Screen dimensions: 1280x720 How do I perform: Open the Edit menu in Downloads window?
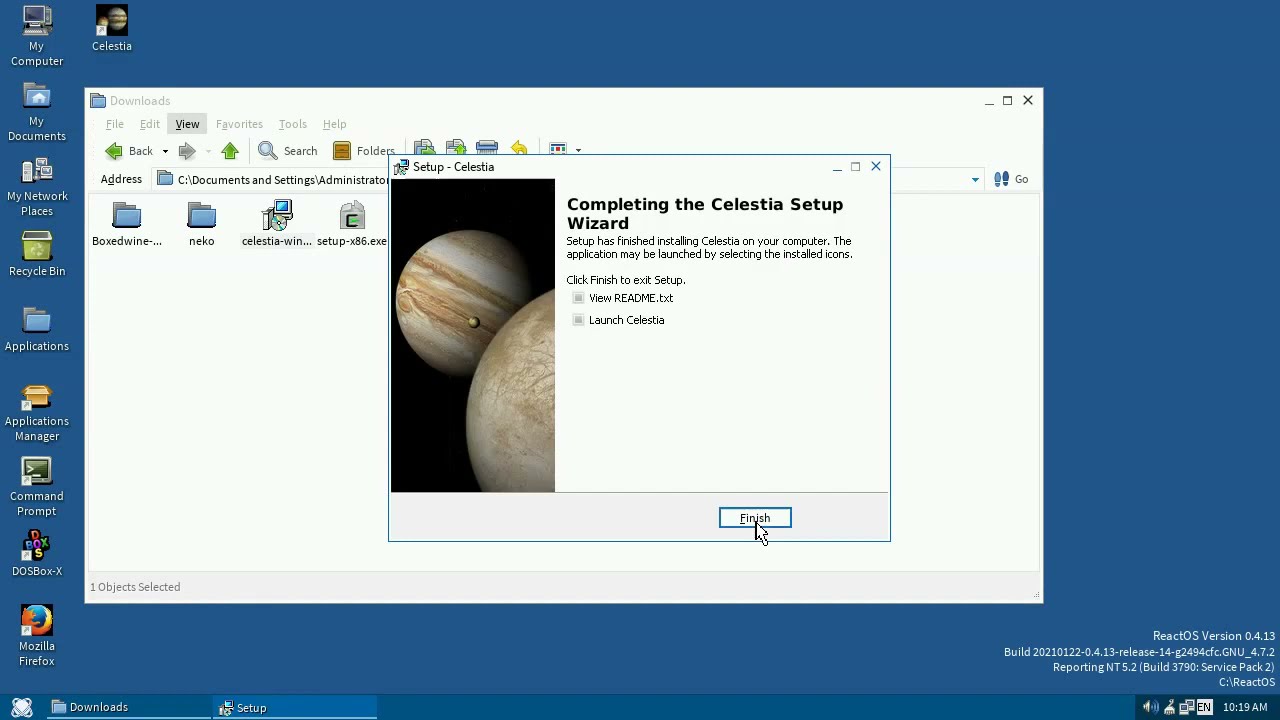(150, 124)
